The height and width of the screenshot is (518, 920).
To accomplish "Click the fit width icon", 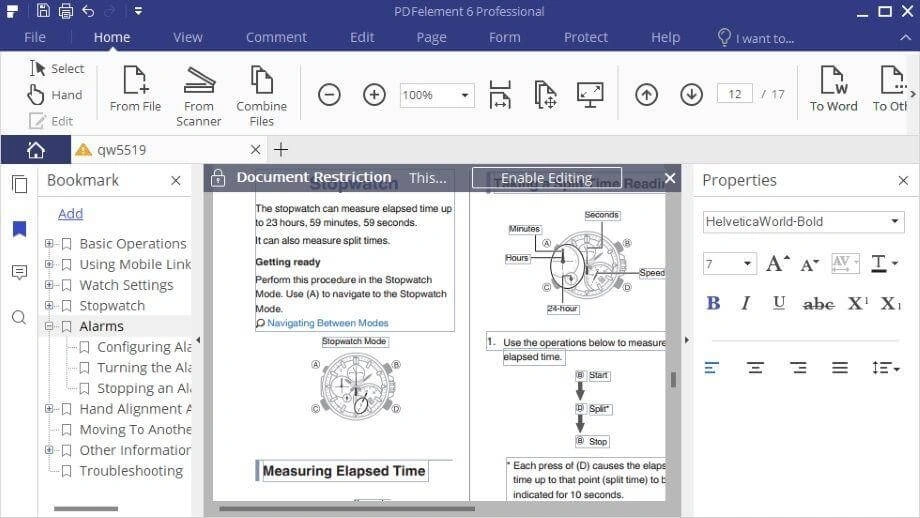I will point(500,94).
